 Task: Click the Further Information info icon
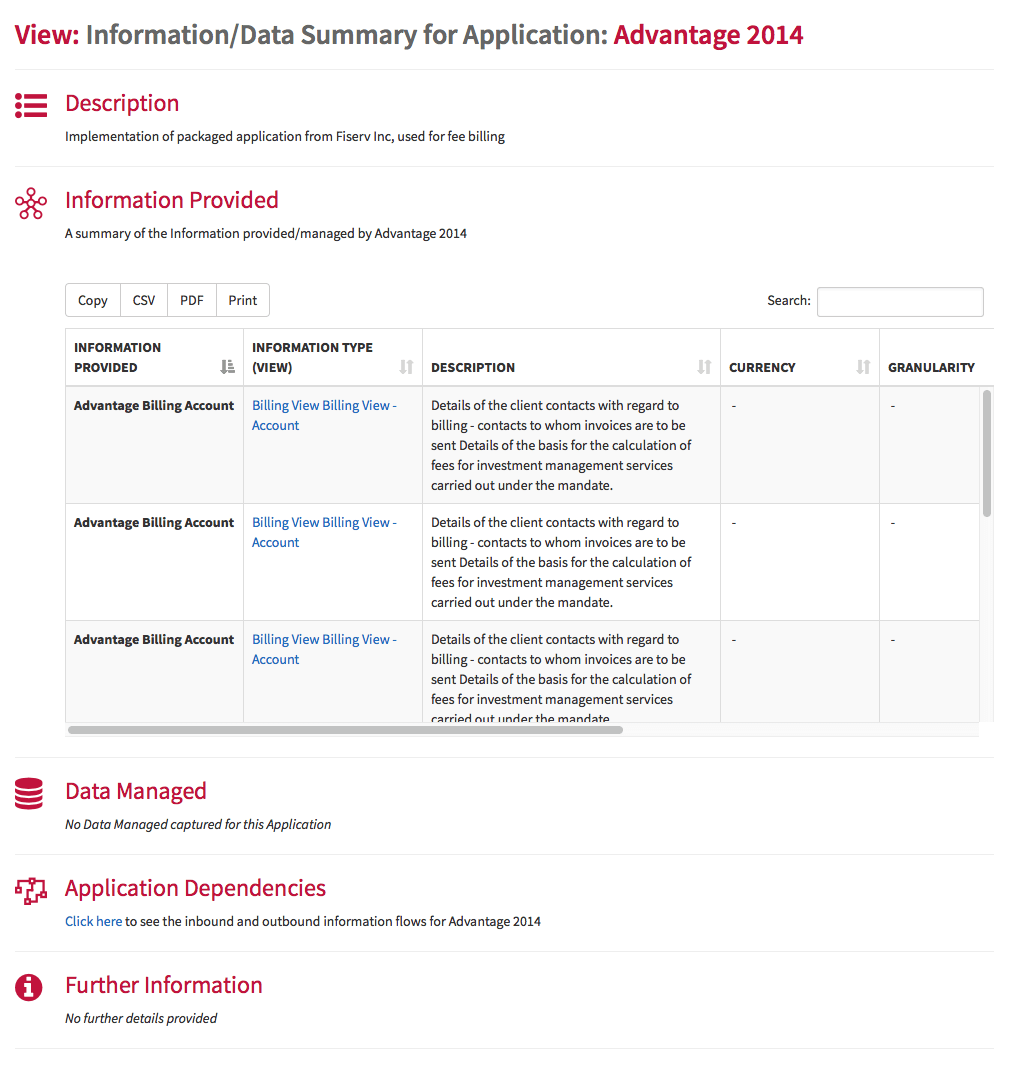[29, 987]
